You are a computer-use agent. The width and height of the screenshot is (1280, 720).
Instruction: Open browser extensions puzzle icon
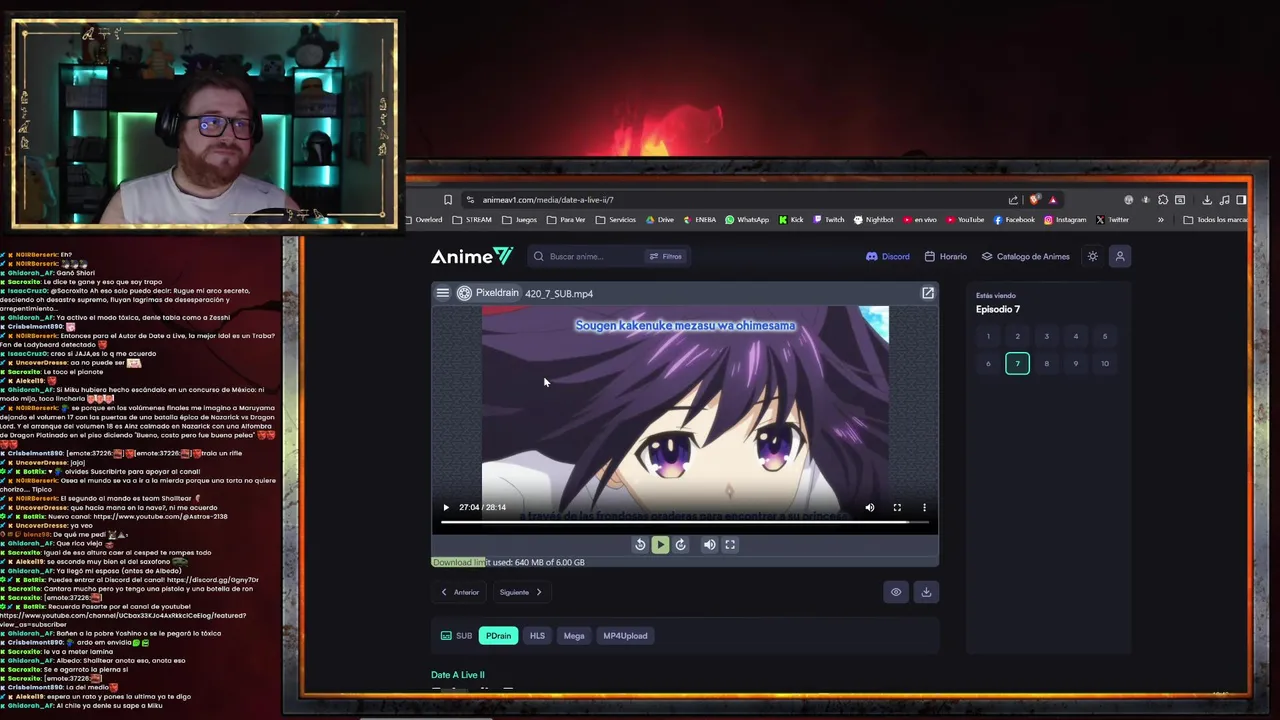point(1163,200)
